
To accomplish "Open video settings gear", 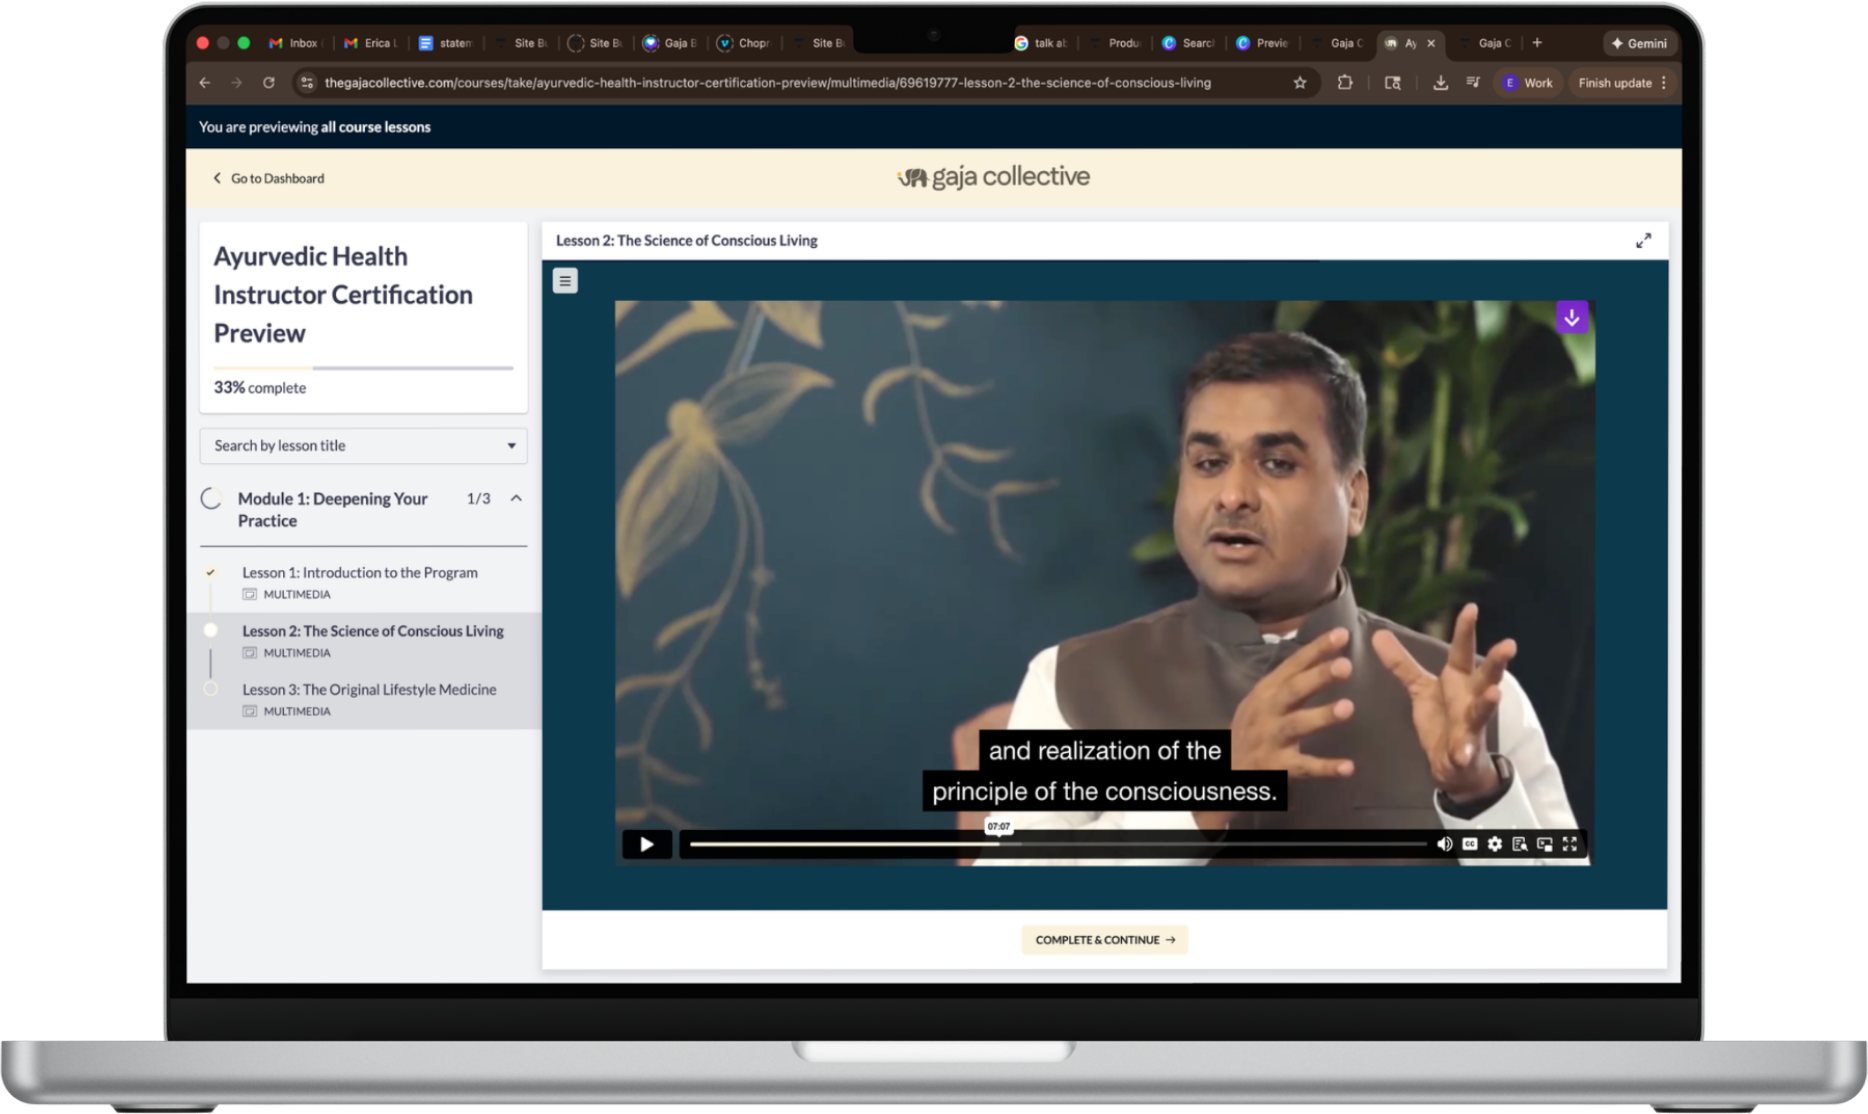I will pos(1494,844).
